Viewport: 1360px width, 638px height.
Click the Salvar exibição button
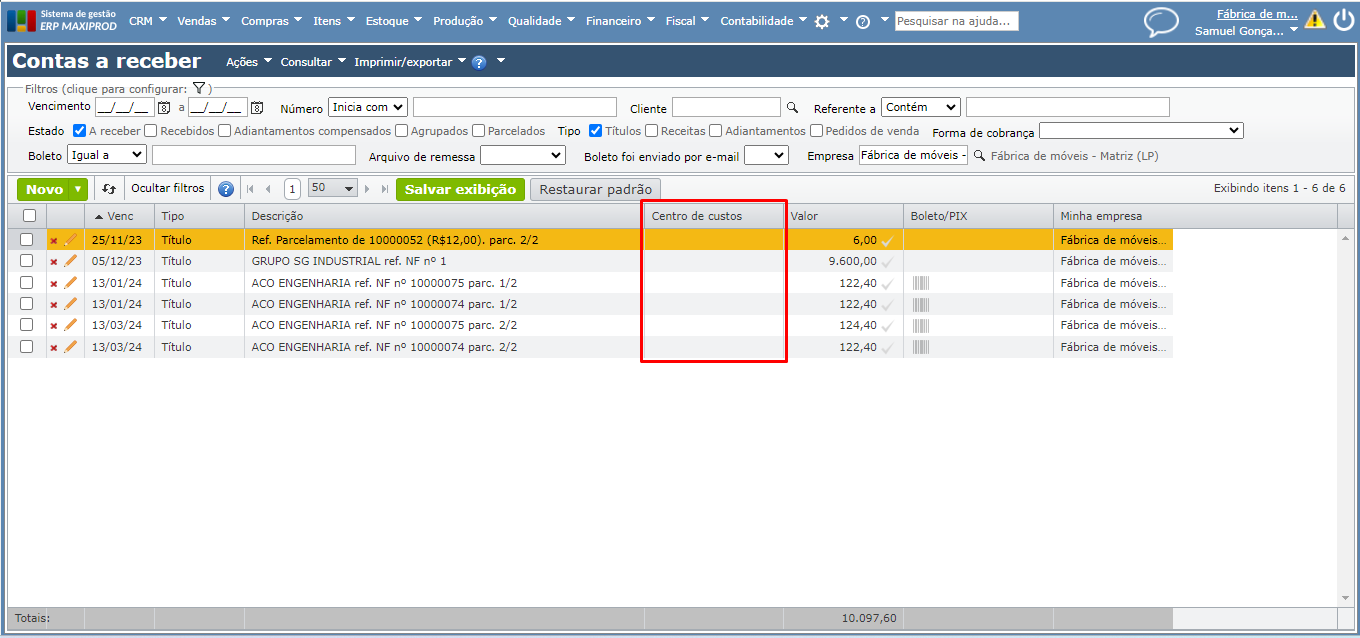point(460,189)
